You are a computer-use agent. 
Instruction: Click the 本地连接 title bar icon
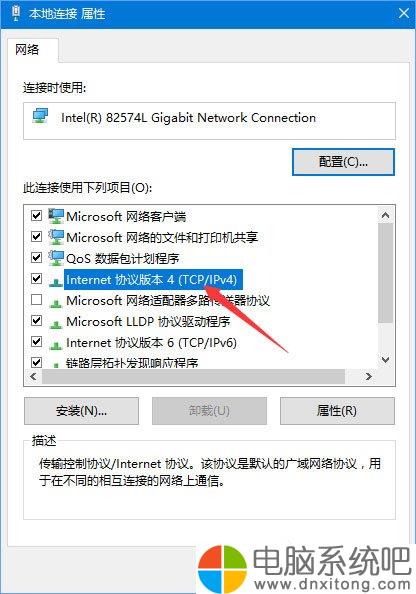(16, 13)
